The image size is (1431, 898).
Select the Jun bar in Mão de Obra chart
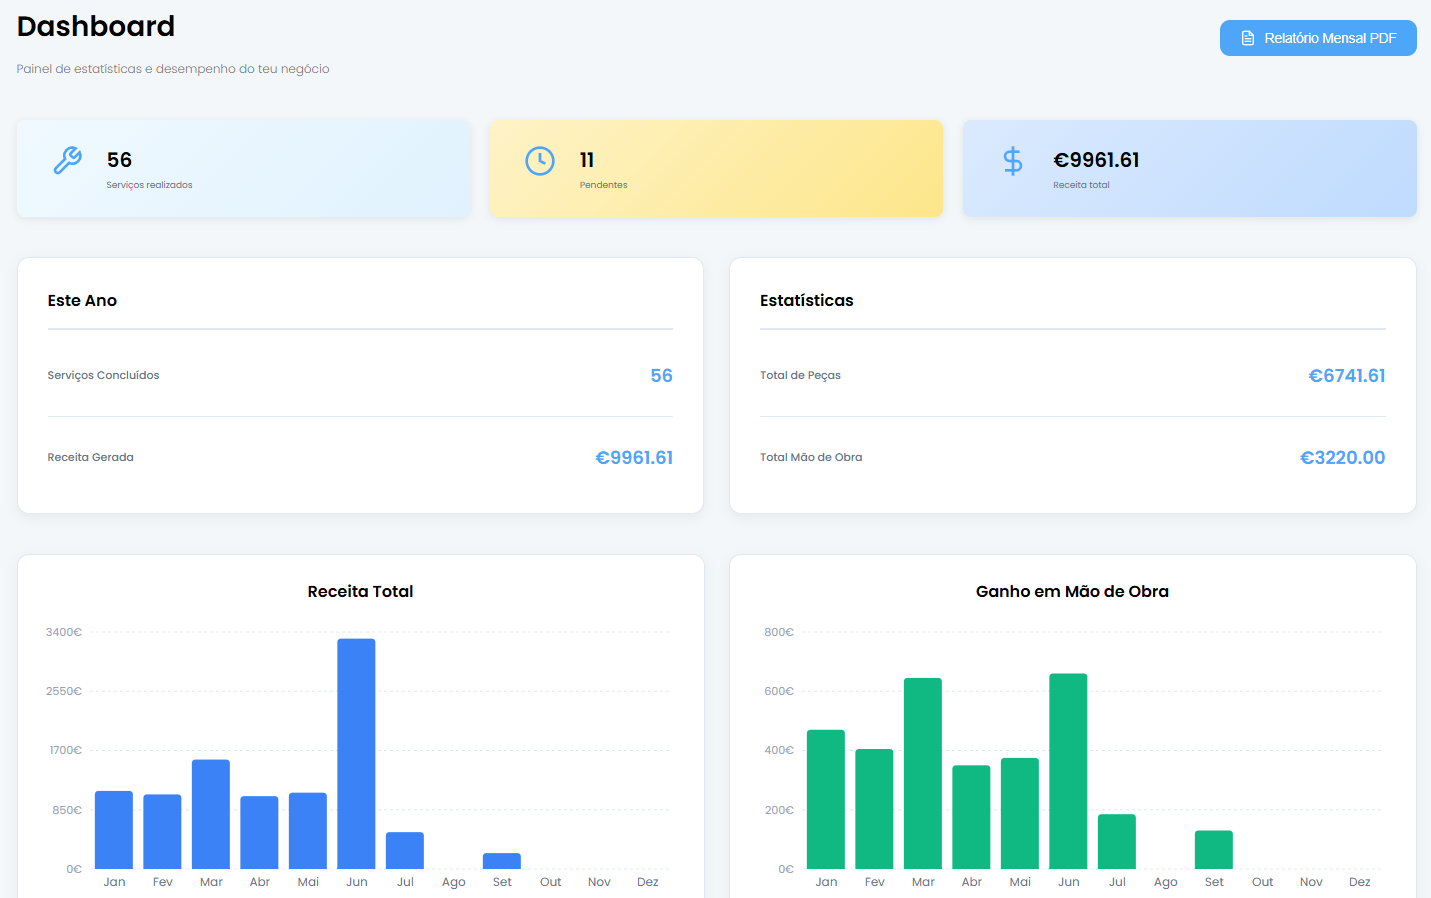point(1068,771)
